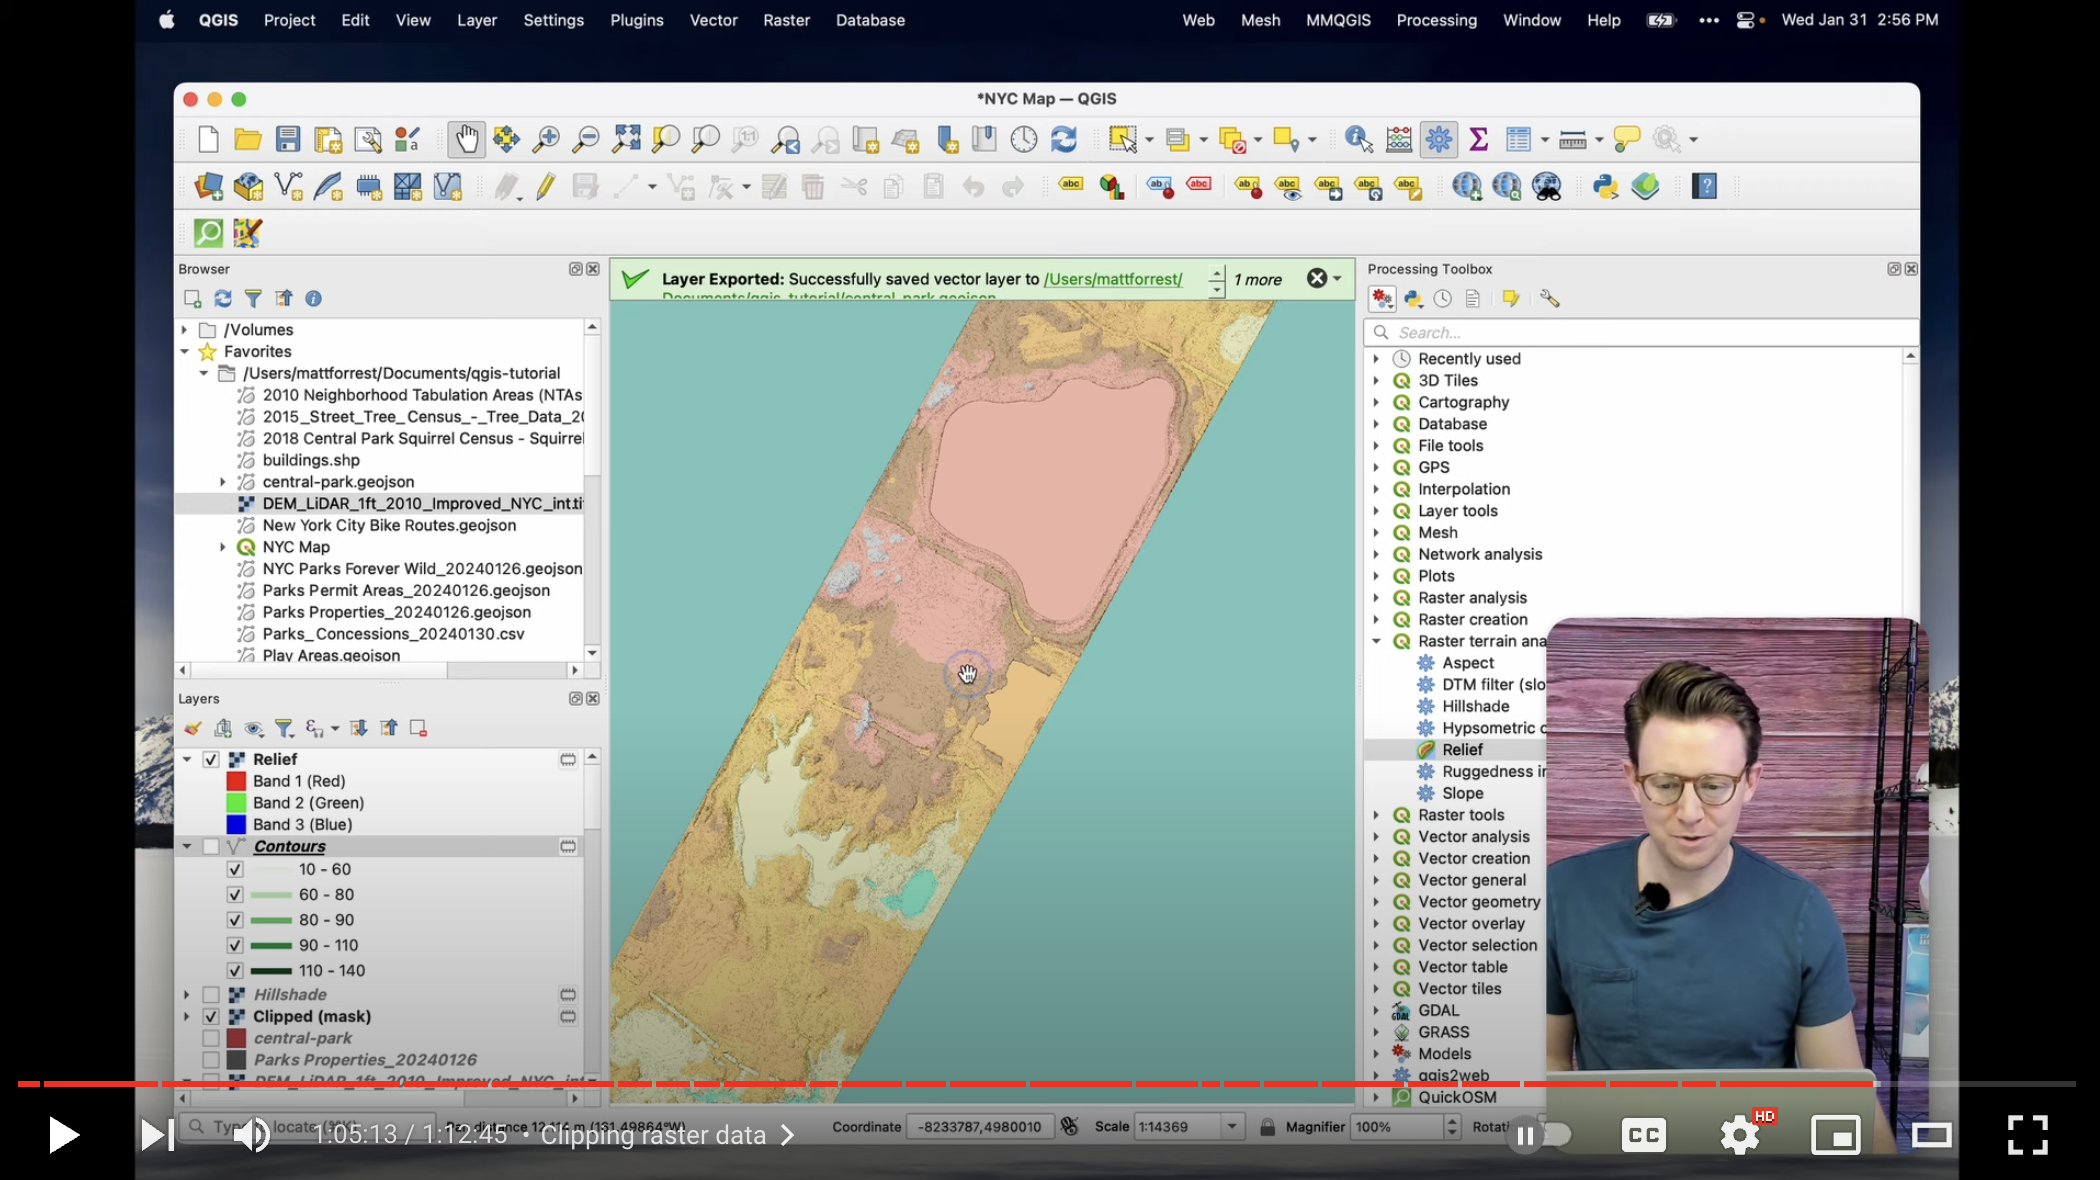Refresh the Browser panel
The height and width of the screenshot is (1180, 2100).
pos(223,298)
